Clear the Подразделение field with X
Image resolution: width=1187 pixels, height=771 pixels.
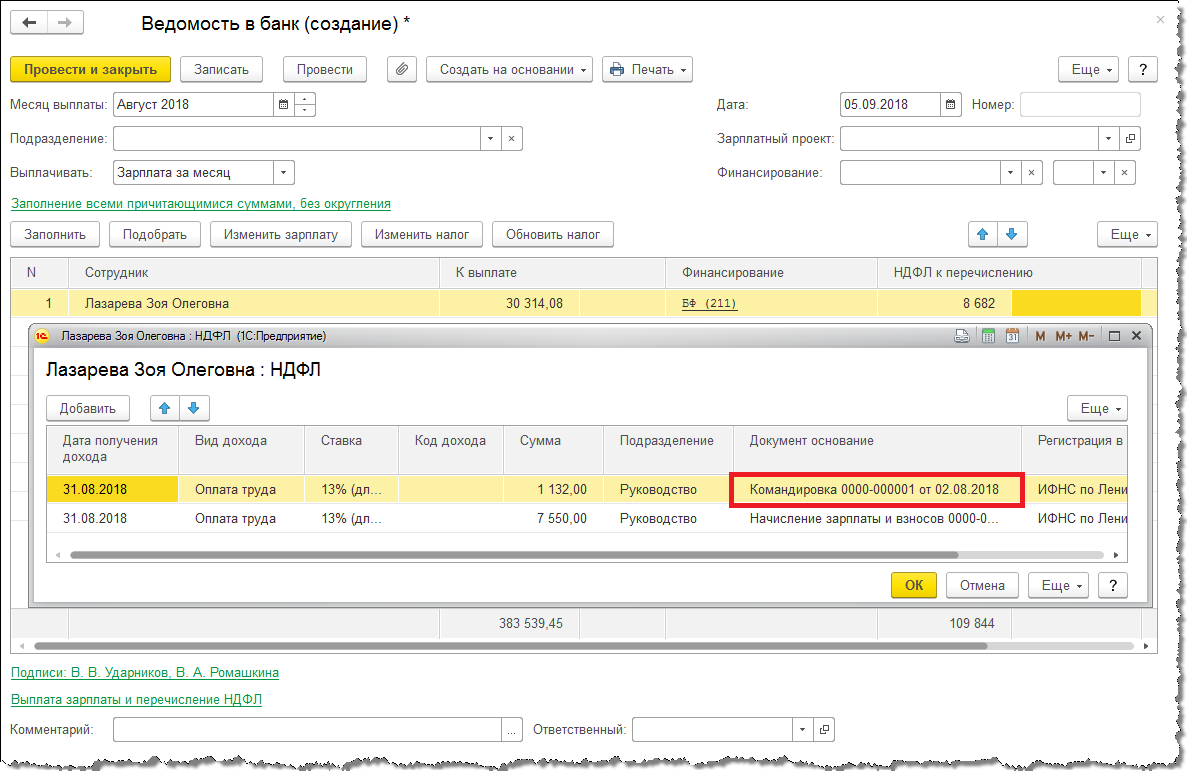(512, 139)
